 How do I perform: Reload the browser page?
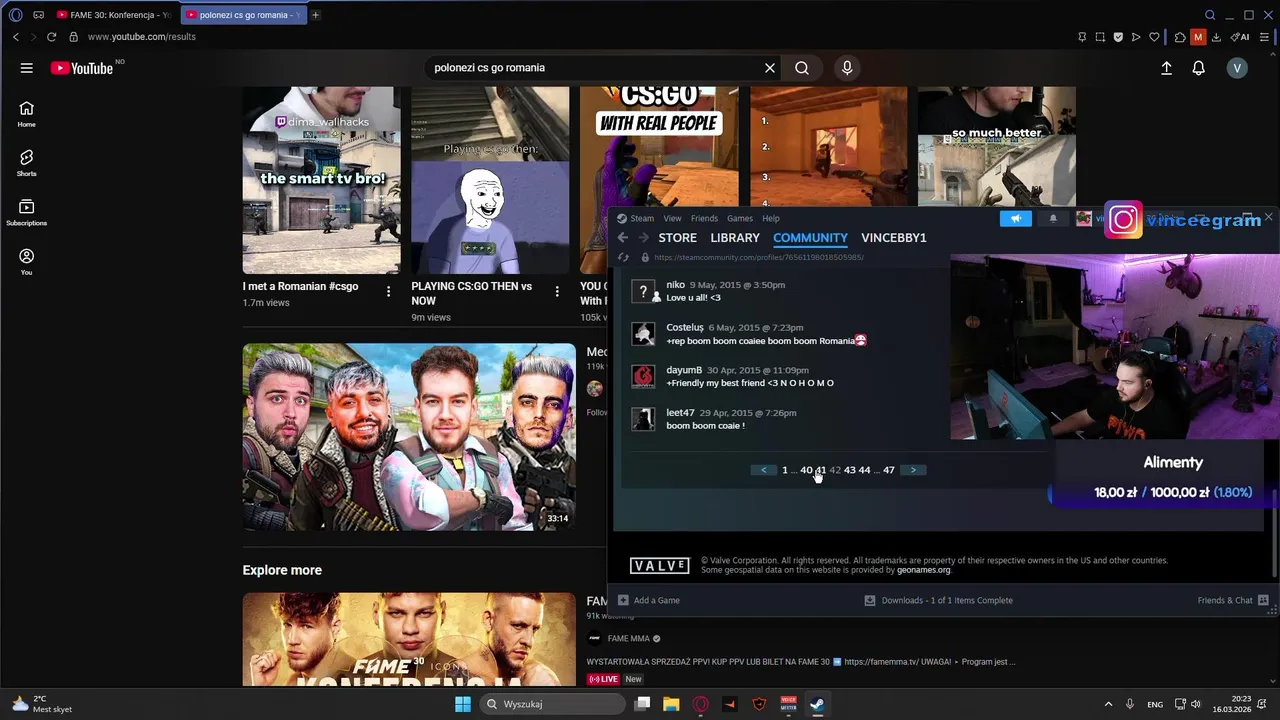coord(51,37)
